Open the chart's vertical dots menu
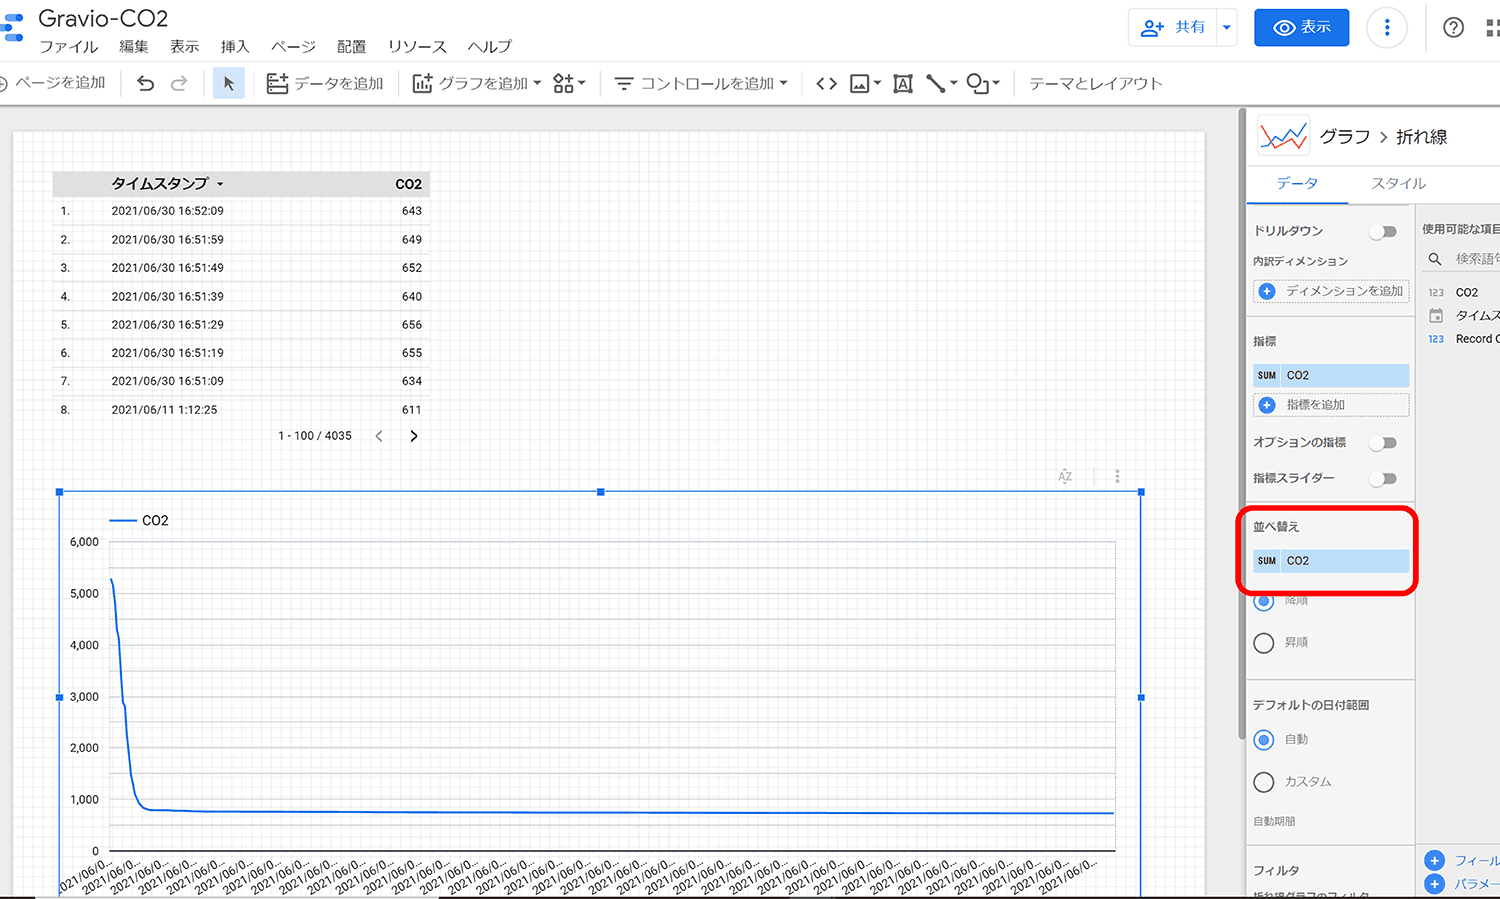 point(1117,477)
